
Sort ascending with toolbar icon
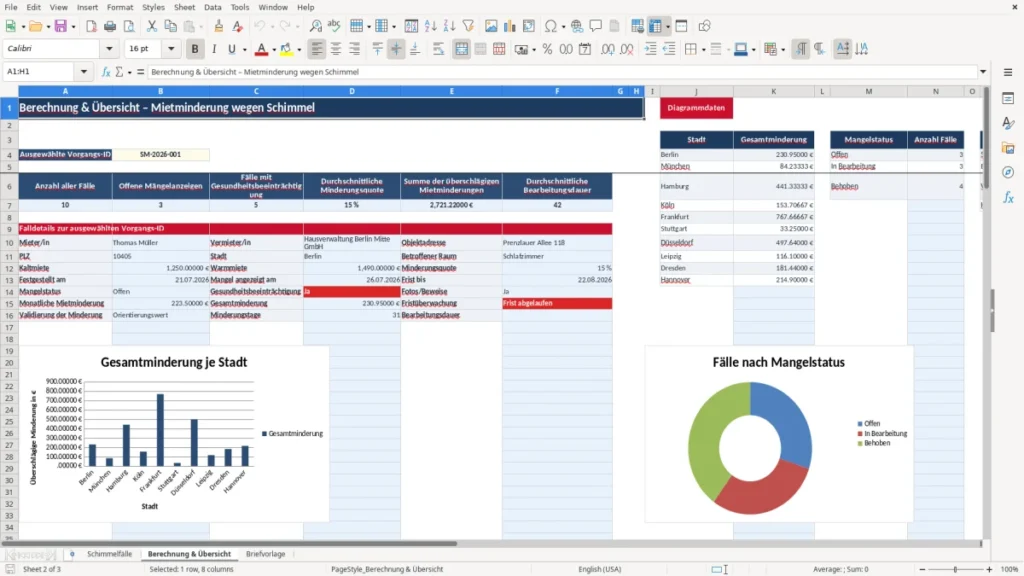[x=430, y=26]
